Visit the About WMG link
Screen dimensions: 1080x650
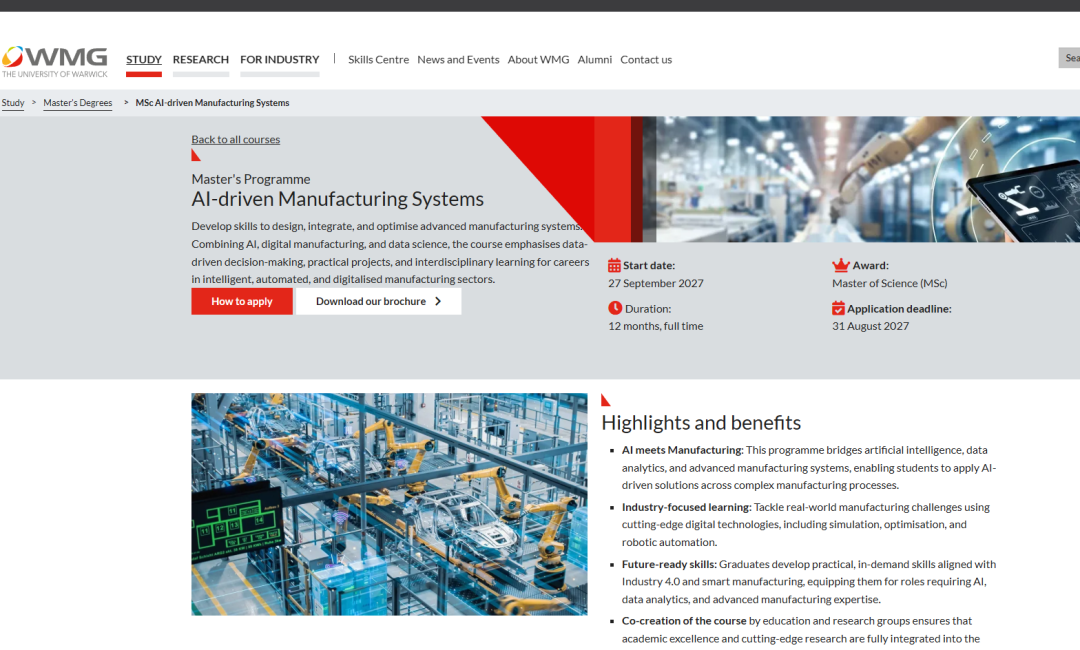point(539,59)
